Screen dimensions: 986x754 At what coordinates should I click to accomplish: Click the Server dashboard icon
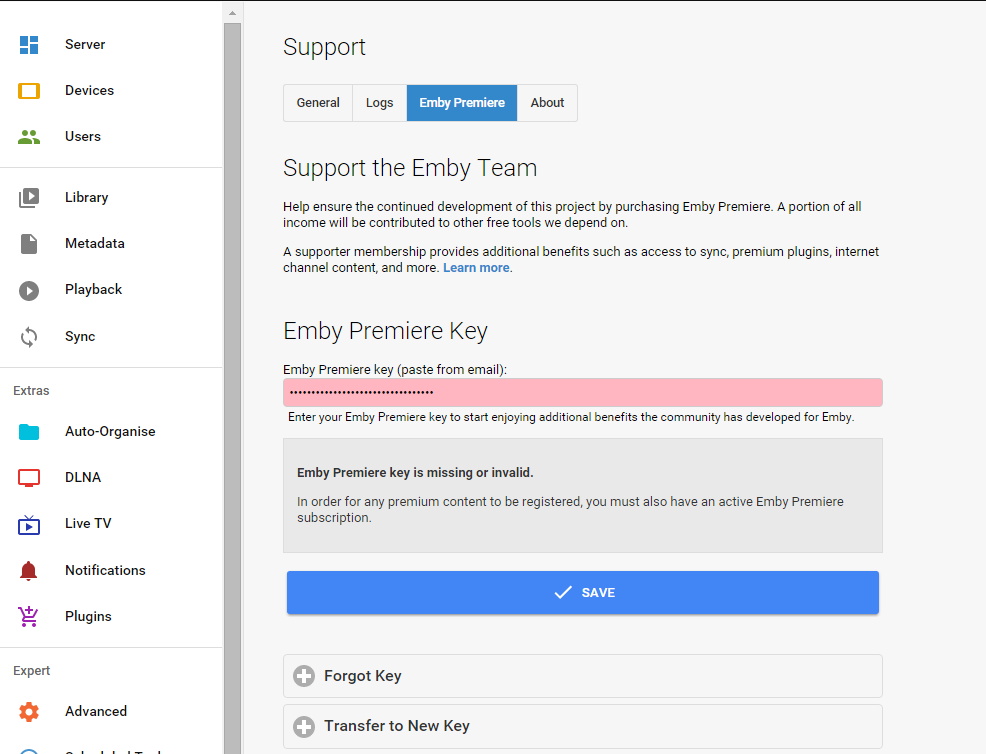pyautogui.click(x=29, y=45)
